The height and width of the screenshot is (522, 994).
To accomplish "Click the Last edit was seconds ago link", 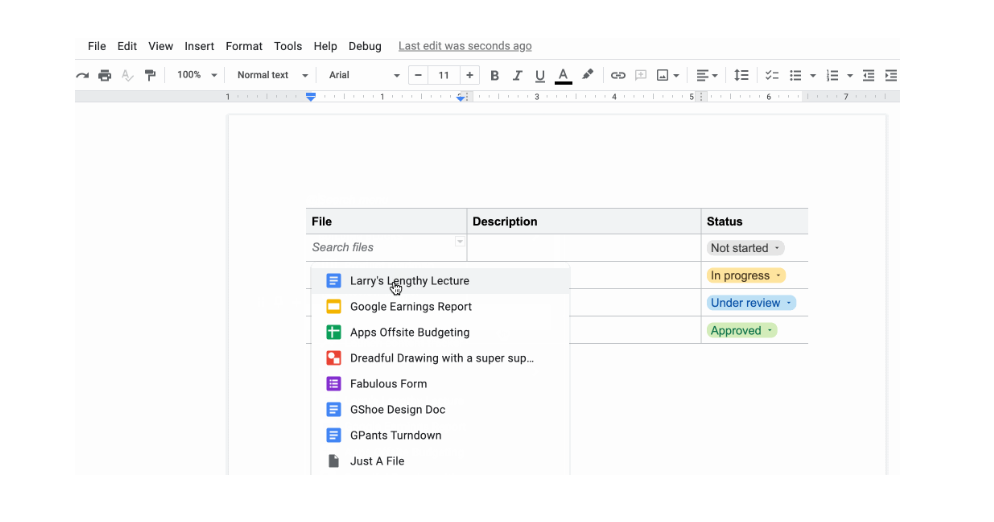I will pos(465,46).
